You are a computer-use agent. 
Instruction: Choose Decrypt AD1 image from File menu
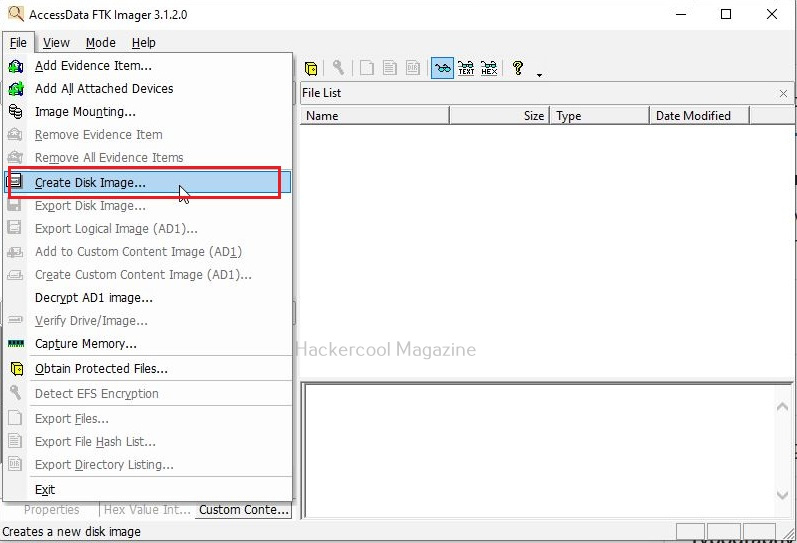93,298
